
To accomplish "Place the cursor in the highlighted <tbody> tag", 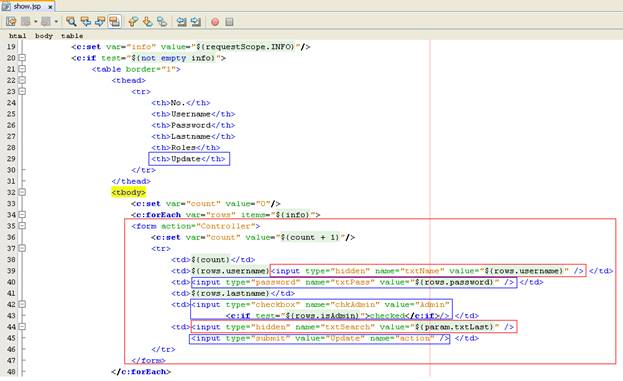I will pyautogui.click(x=128, y=192).
